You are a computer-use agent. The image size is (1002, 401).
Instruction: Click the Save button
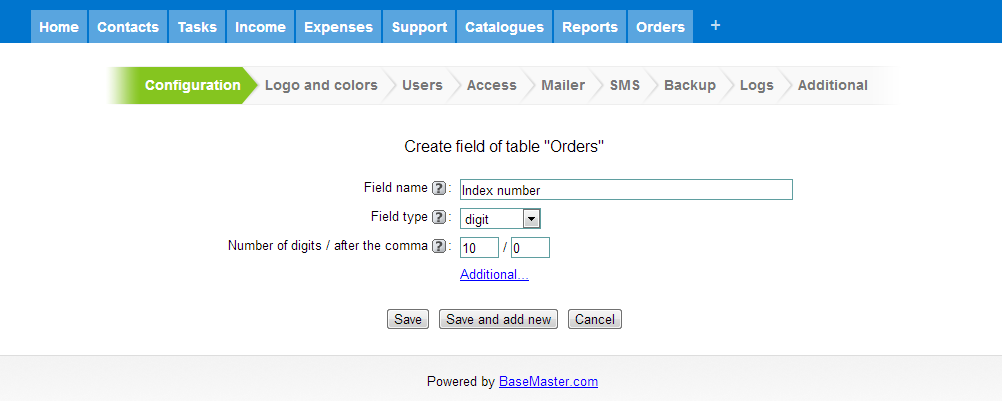click(x=408, y=319)
